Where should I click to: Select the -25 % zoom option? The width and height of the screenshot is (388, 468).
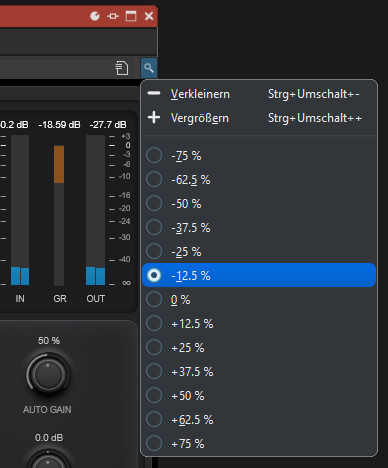[259, 252]
